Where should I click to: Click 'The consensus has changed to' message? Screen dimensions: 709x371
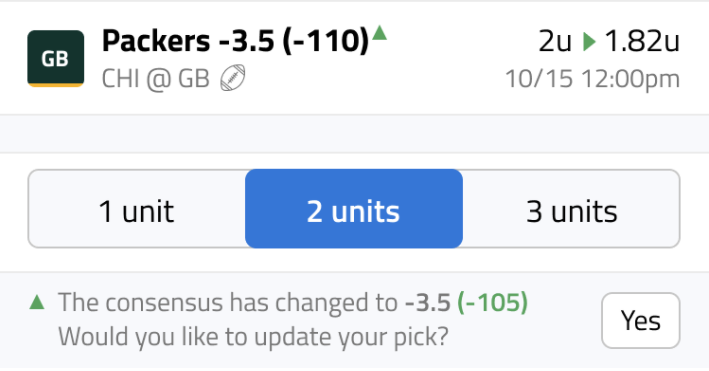coord(228,302)
